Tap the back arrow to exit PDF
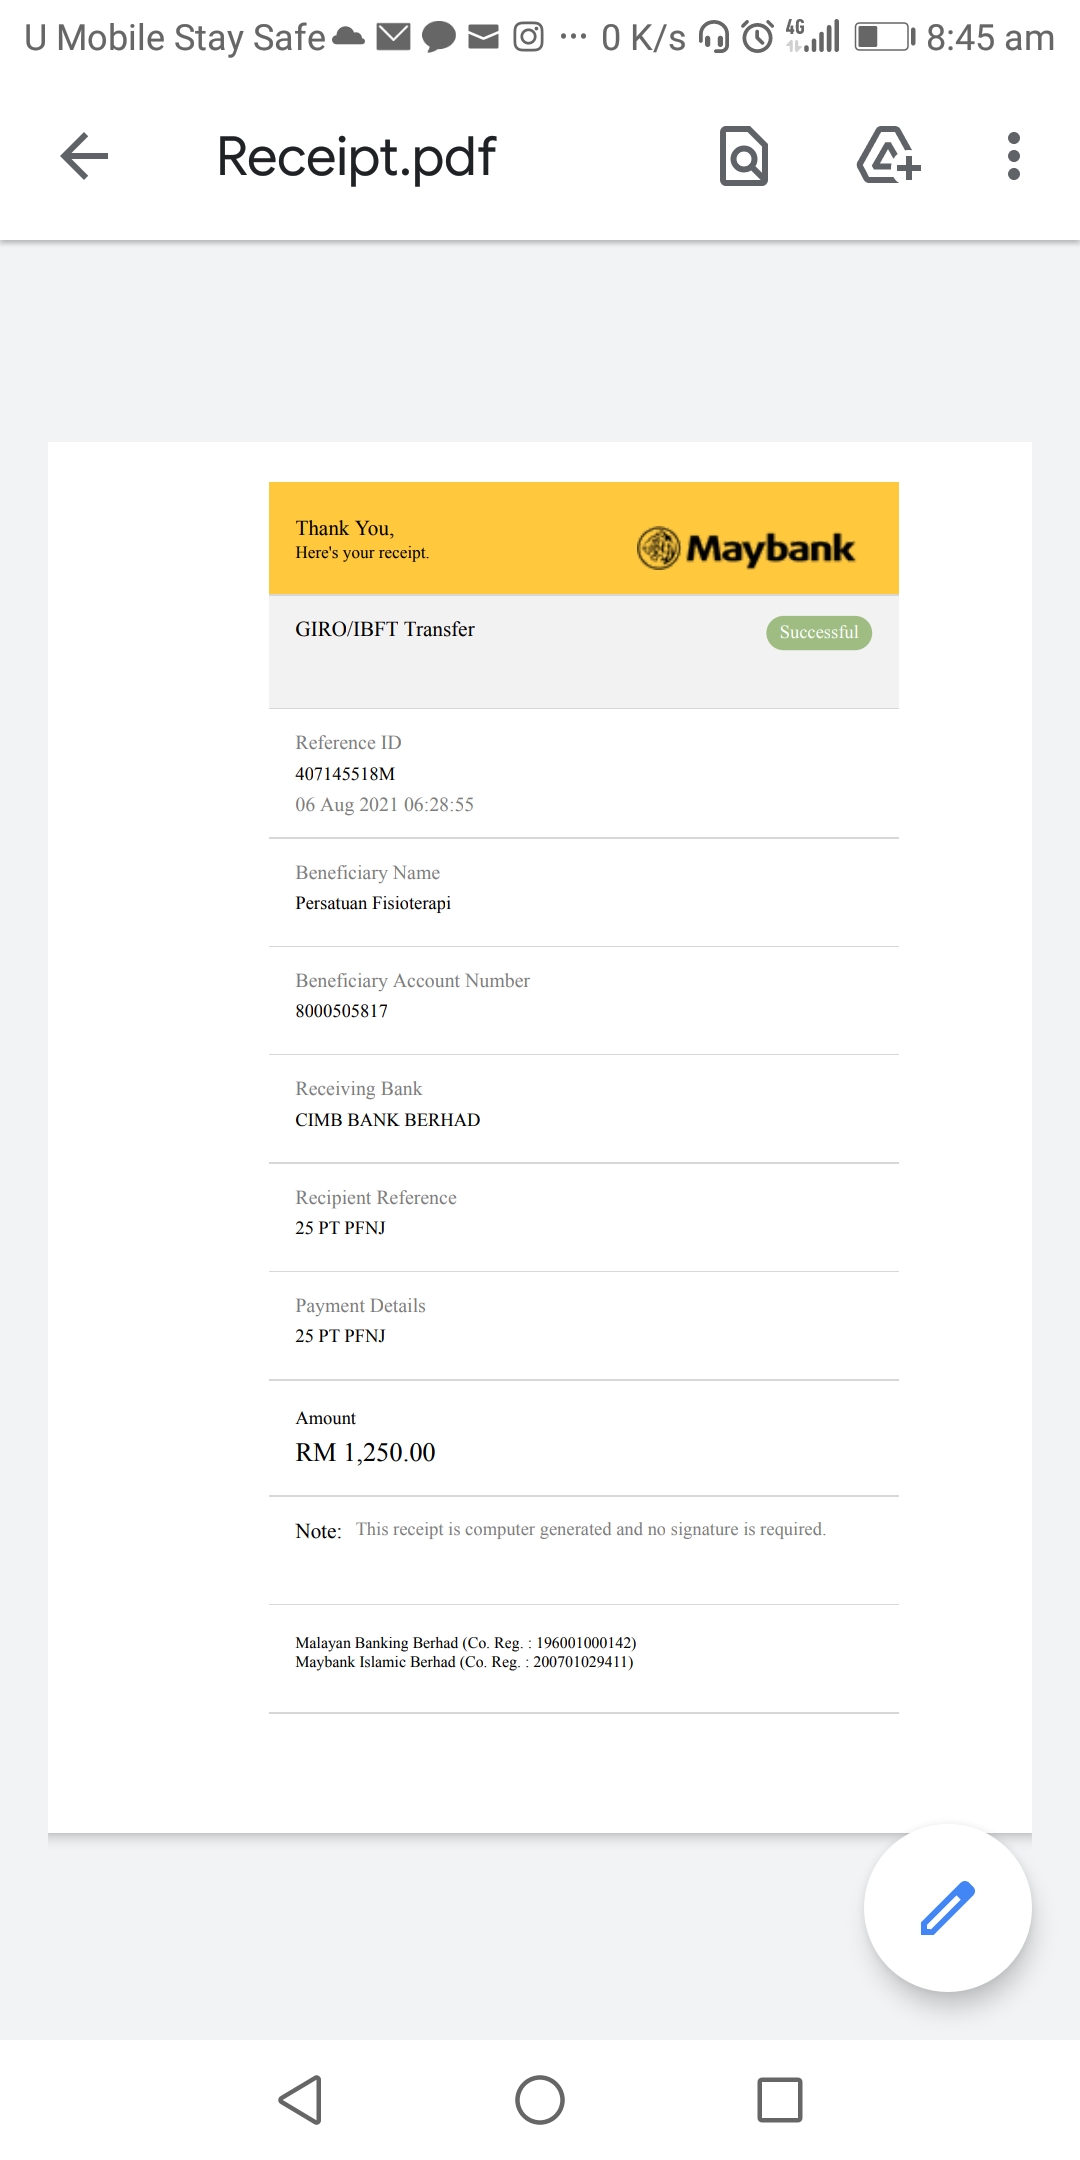This screenshot has width=1080, height=2160. coord(84,157)
